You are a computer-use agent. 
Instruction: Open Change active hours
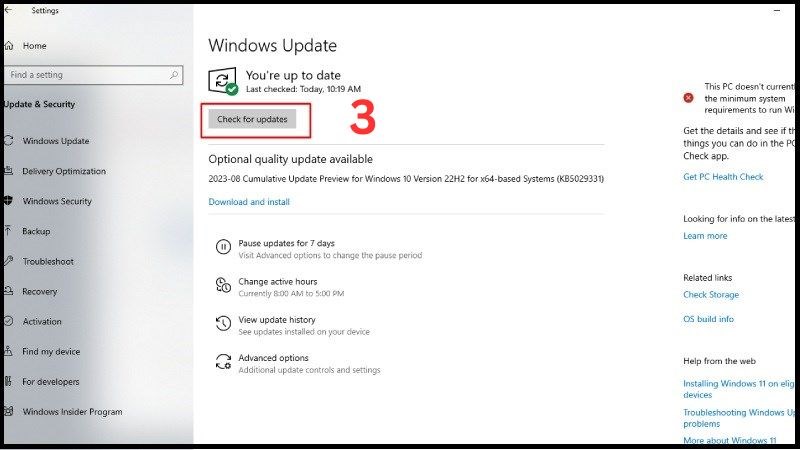click(x=278, y=282)
